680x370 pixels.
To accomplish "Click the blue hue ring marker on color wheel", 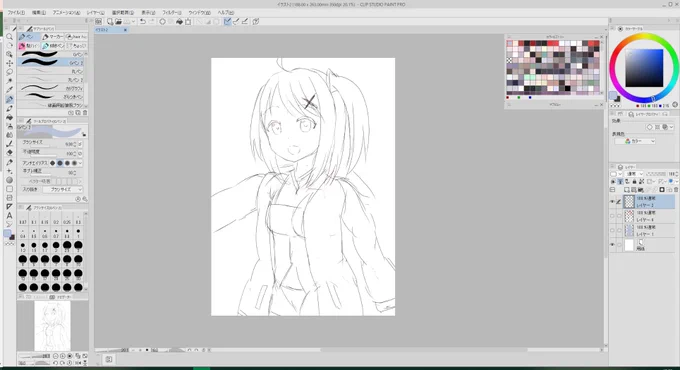I will (x=653, y=99).
